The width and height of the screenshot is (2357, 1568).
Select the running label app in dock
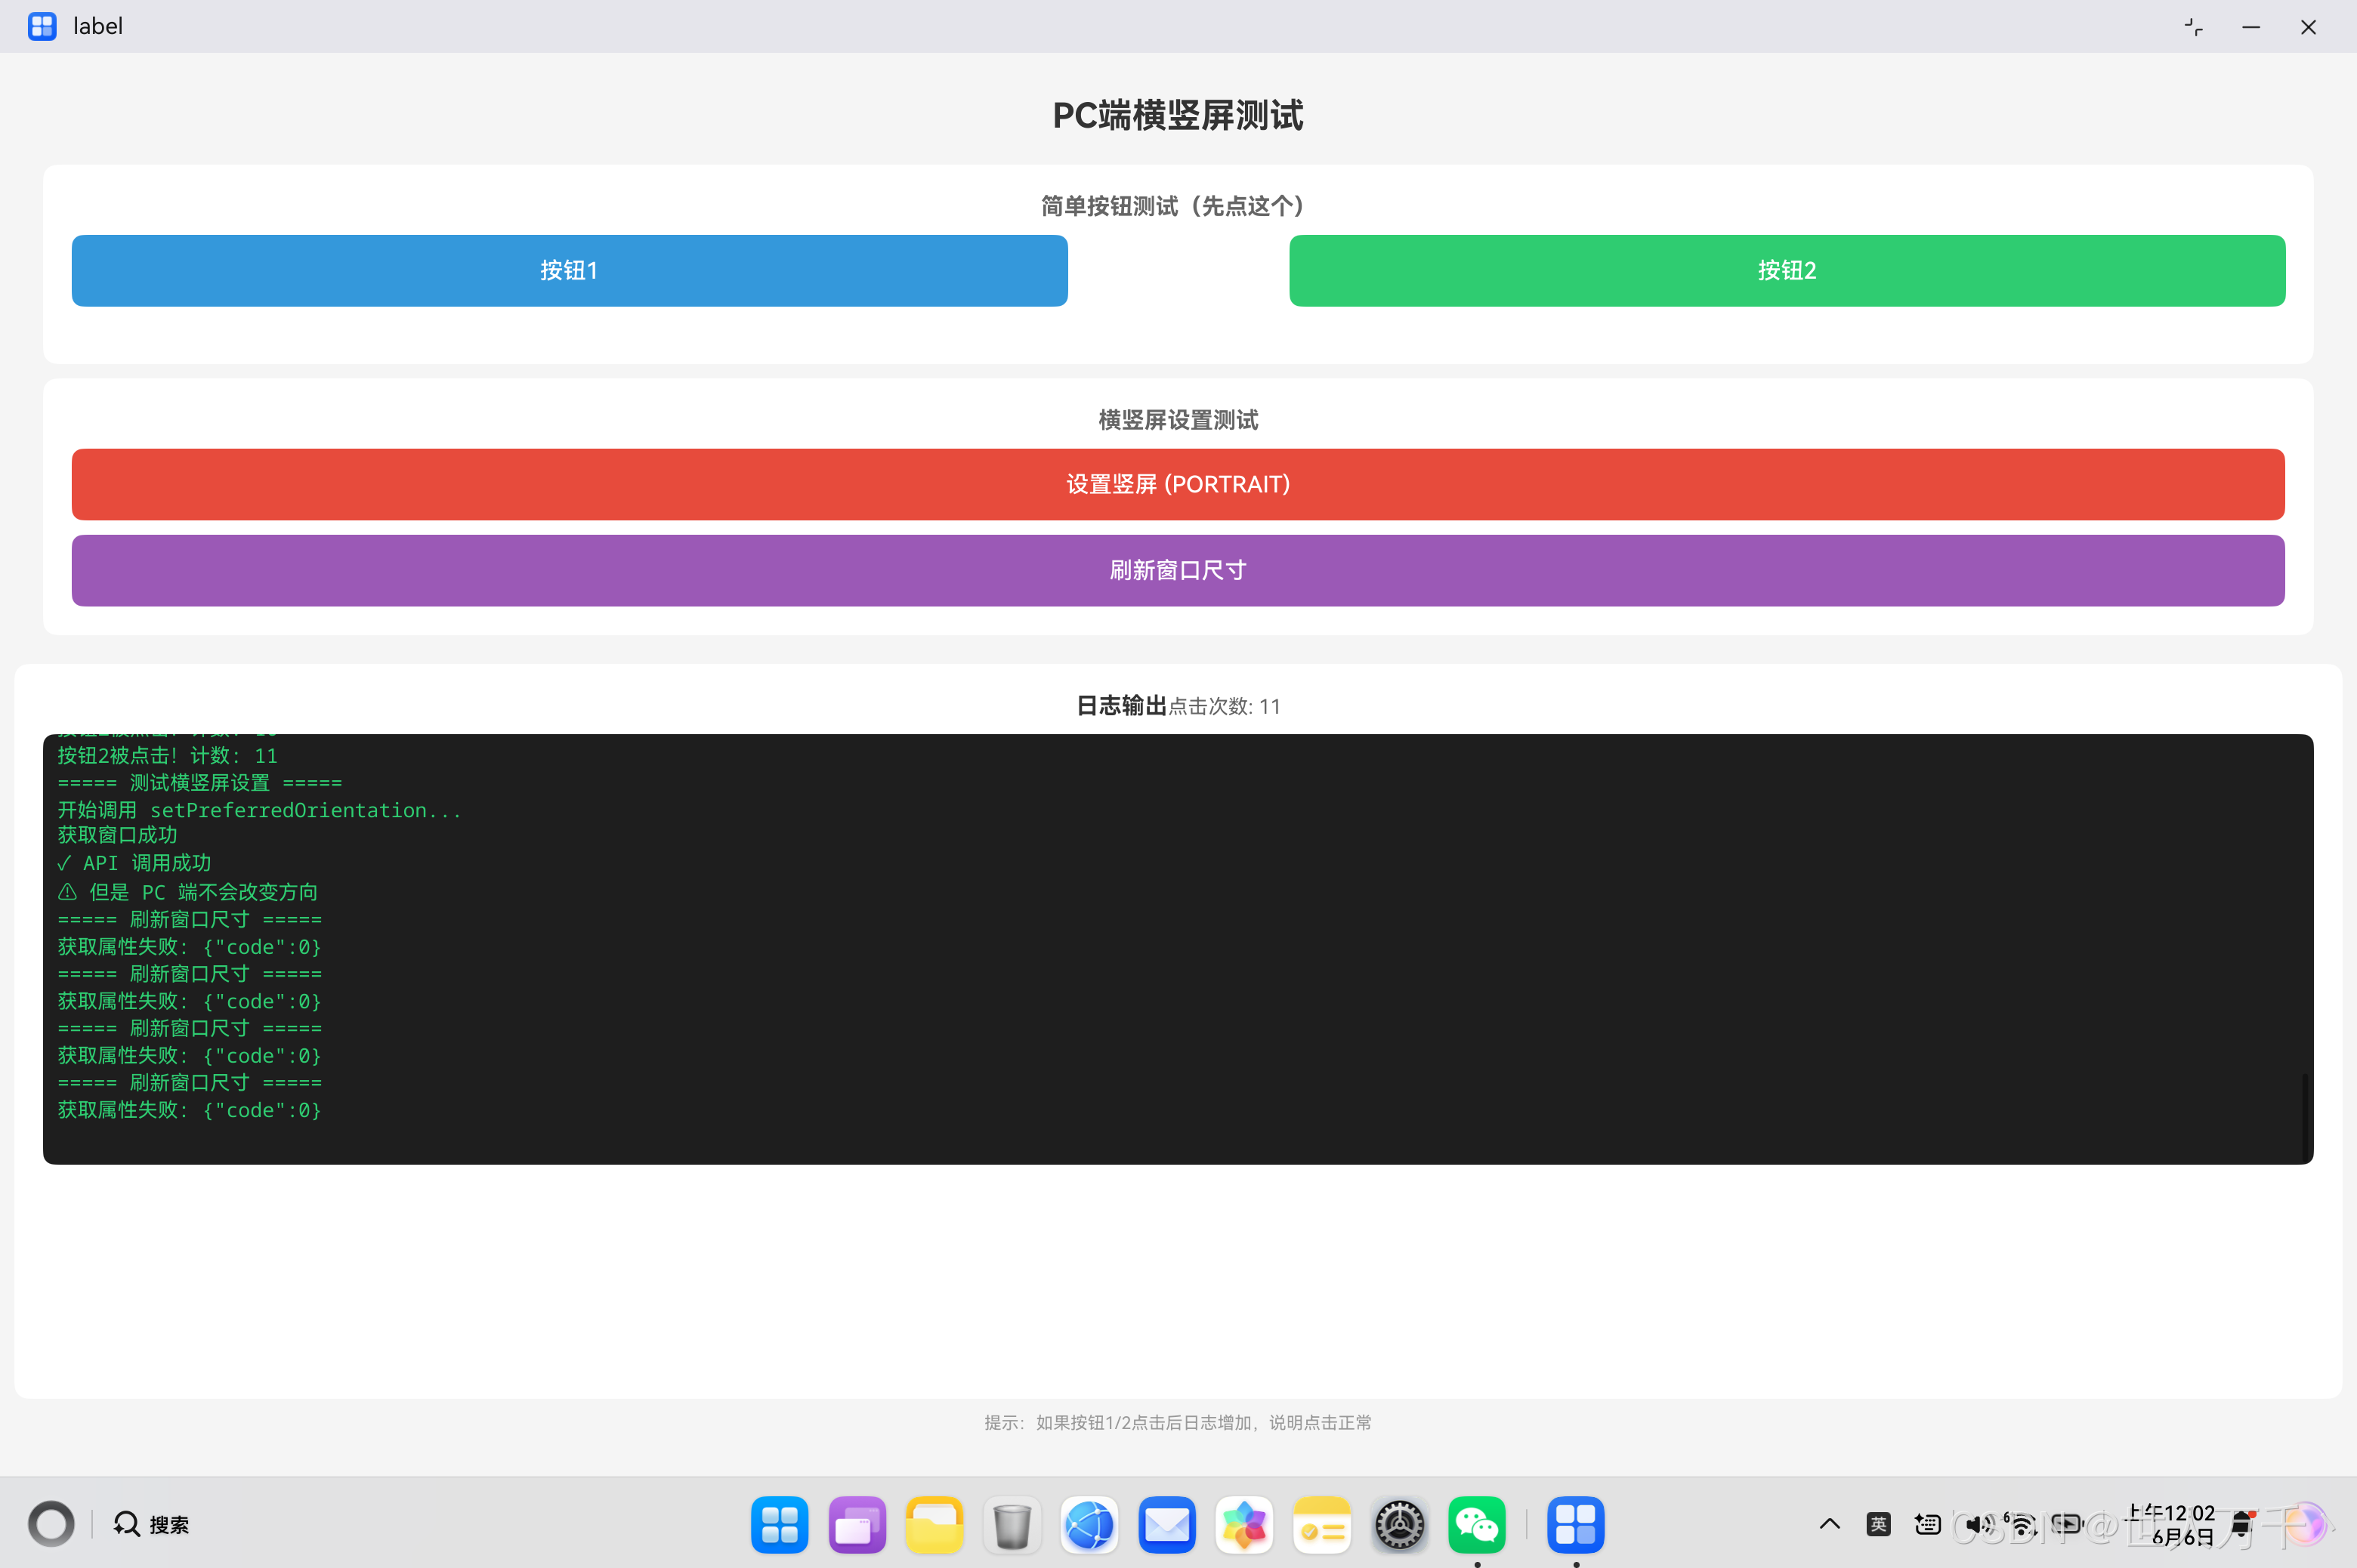(1576, 1524)
